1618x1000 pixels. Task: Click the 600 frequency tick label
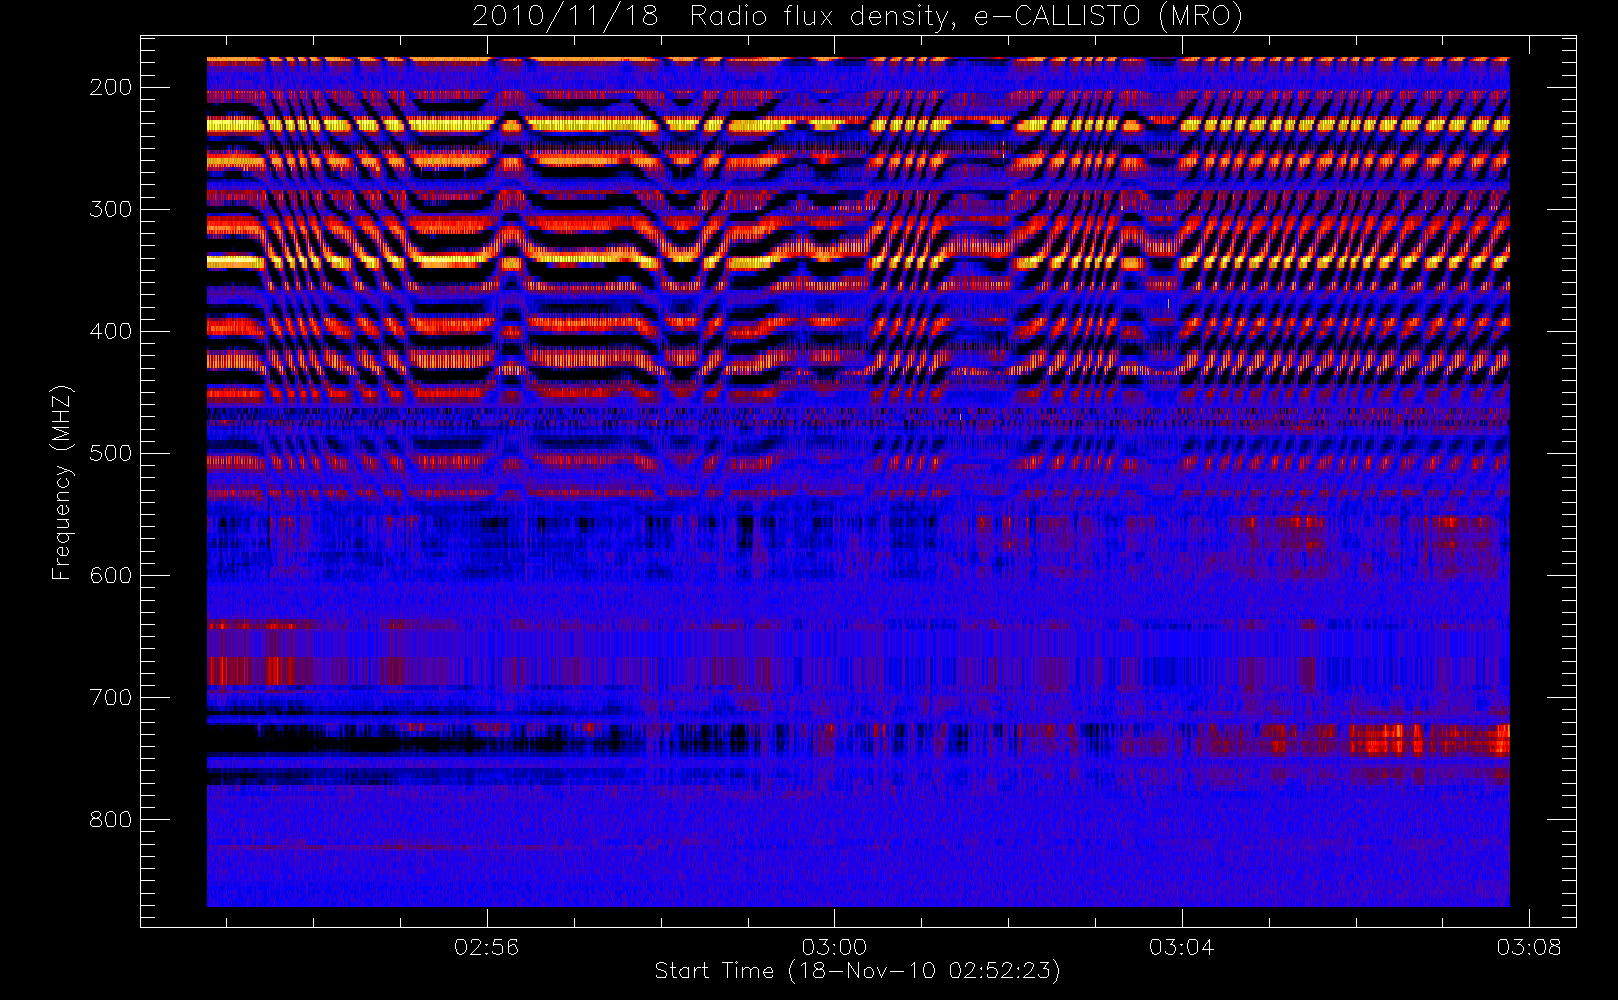[111, 575]
